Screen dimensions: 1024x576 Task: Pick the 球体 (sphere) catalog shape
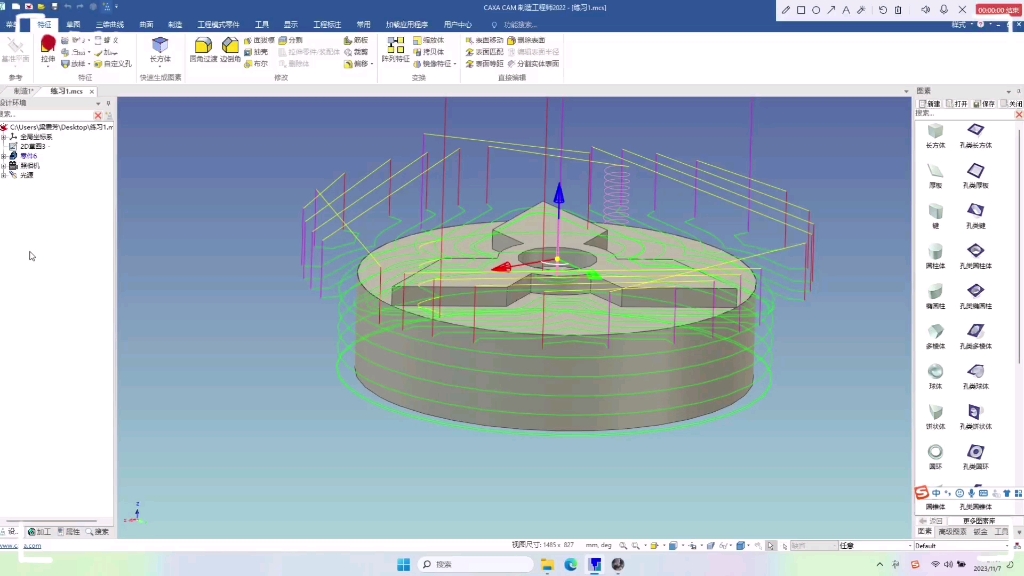(935, 377)
